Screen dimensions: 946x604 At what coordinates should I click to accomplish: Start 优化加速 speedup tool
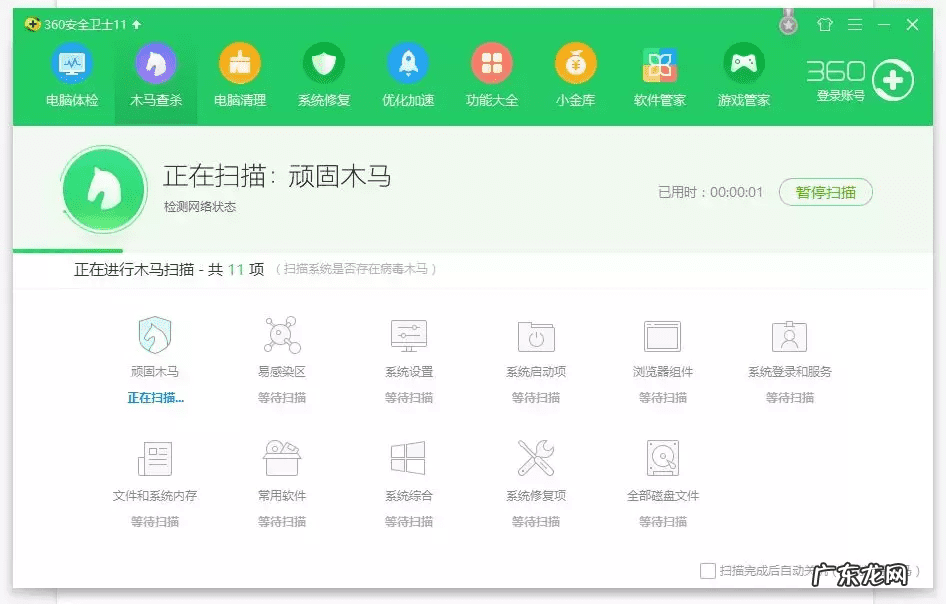[407, 75]
